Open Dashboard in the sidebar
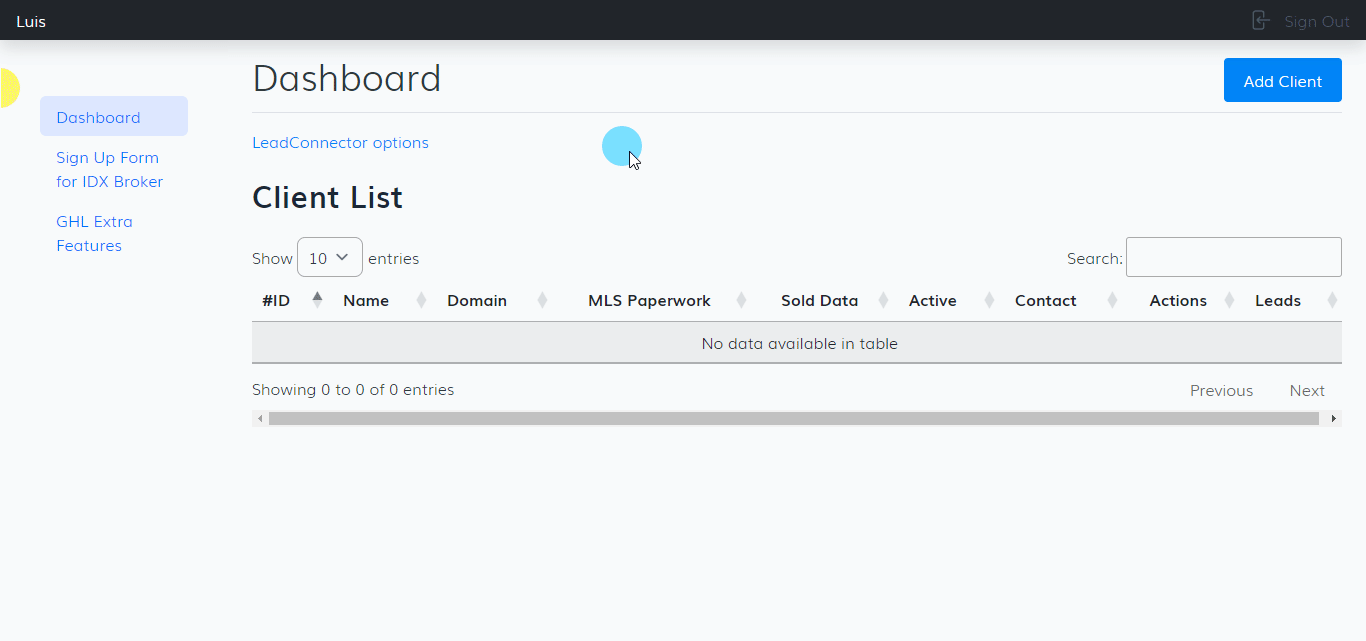Screen dimensions: 1366x641 click(x=98, y=117)
